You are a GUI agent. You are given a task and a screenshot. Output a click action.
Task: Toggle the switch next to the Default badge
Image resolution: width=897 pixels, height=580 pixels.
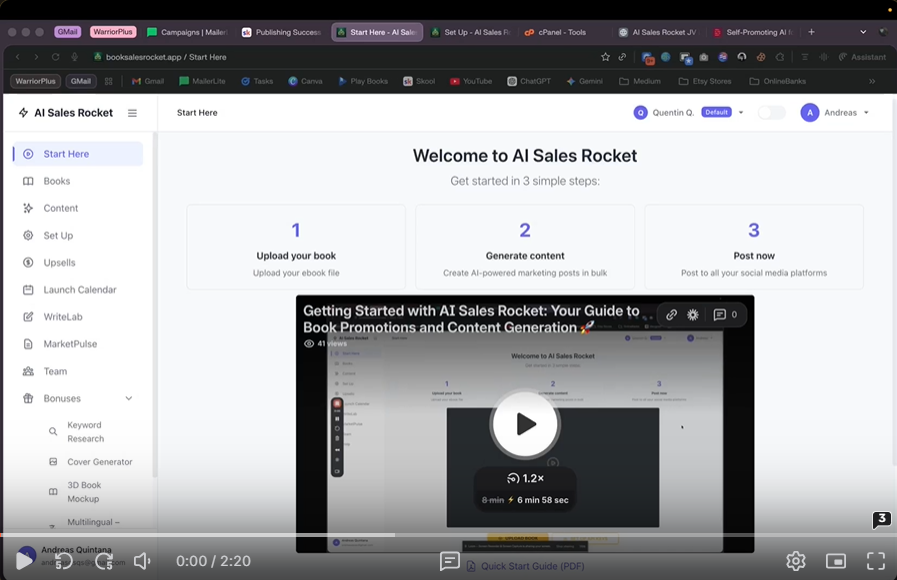(771, 113)
